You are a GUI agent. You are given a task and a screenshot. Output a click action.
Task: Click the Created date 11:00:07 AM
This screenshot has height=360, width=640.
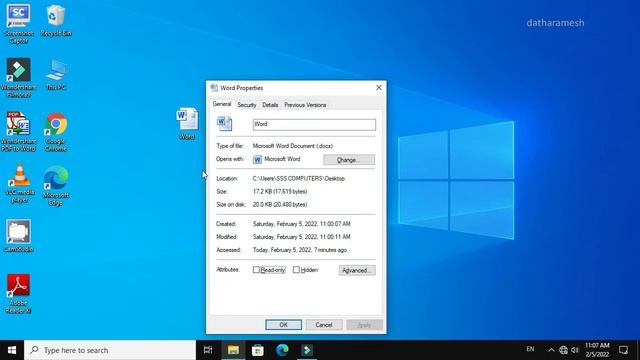[x=301, y=224]
